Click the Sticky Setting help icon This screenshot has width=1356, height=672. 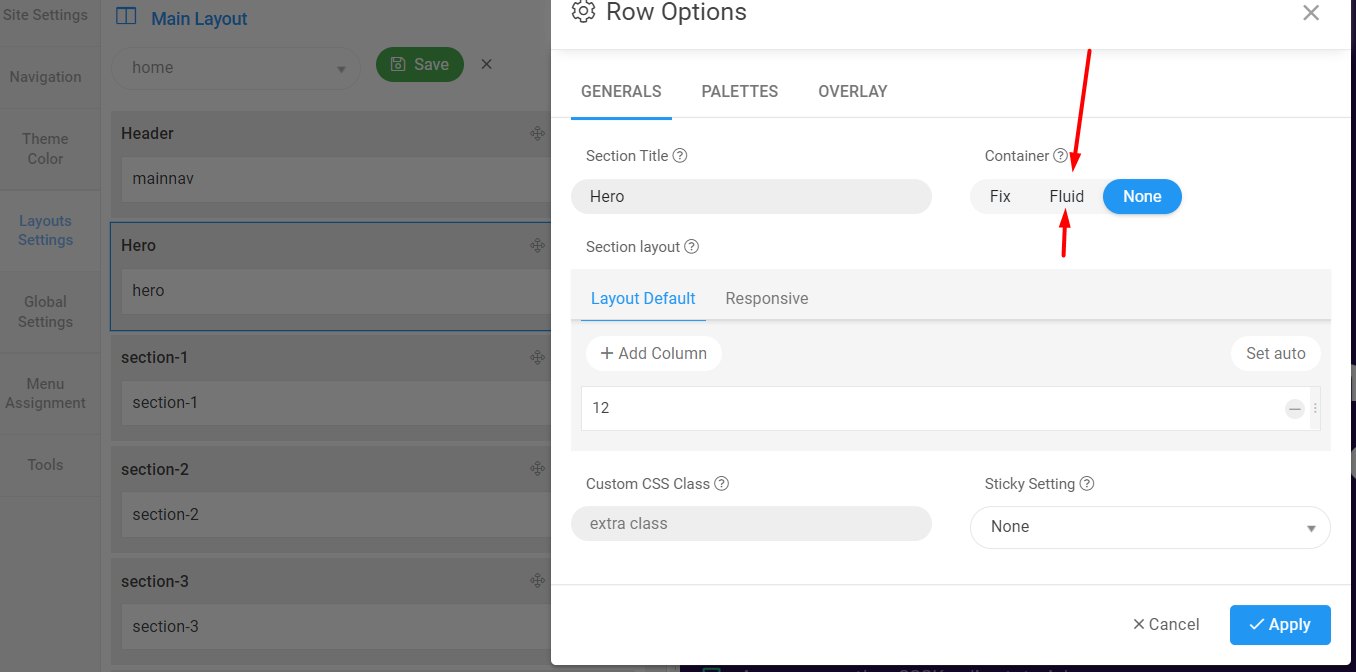point(1087,484)
